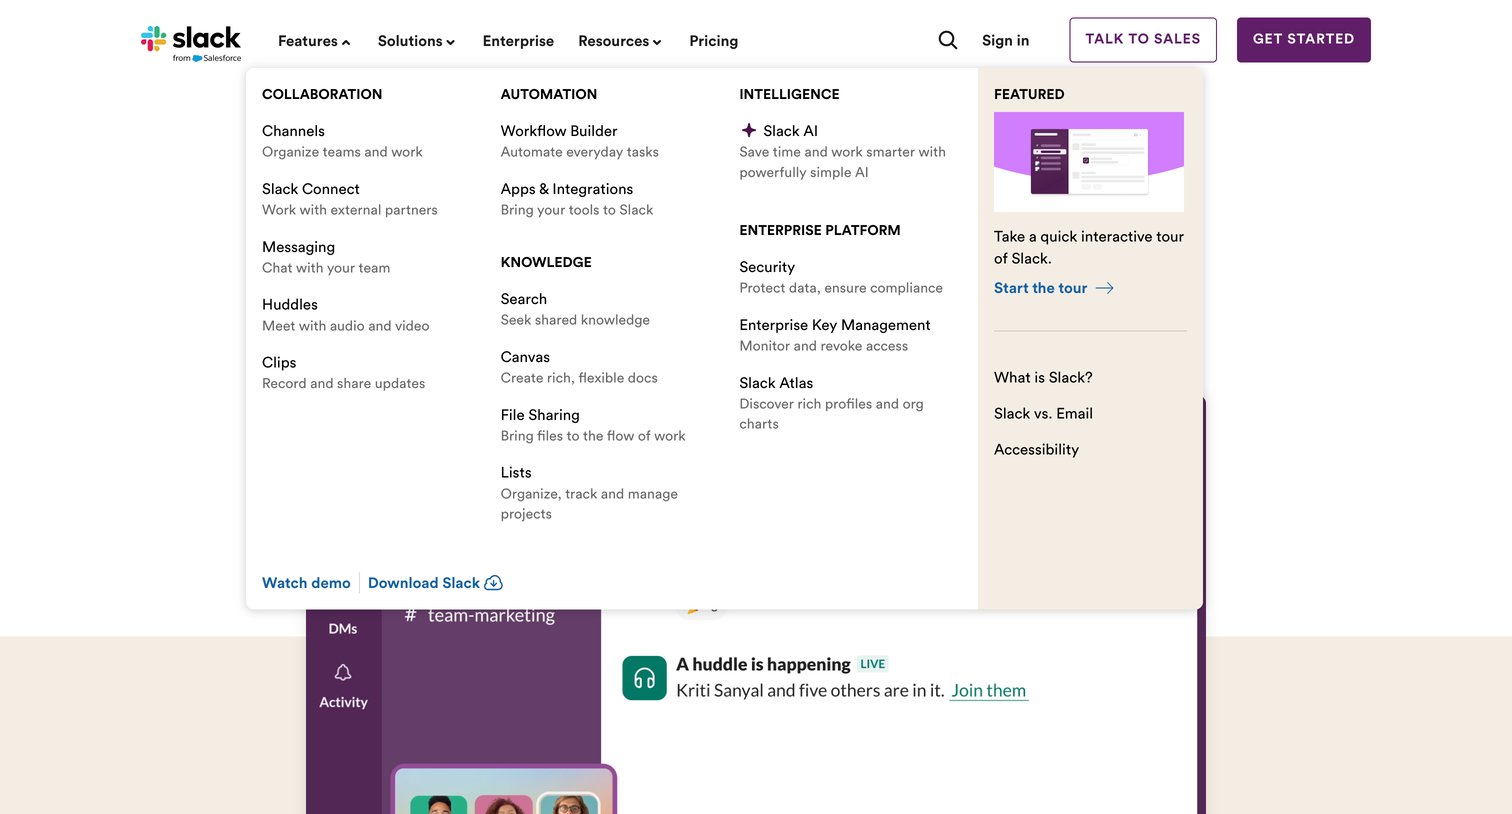Open the Pricing page
Viewport: 1512px width, 814px height.
click(714, 41)
